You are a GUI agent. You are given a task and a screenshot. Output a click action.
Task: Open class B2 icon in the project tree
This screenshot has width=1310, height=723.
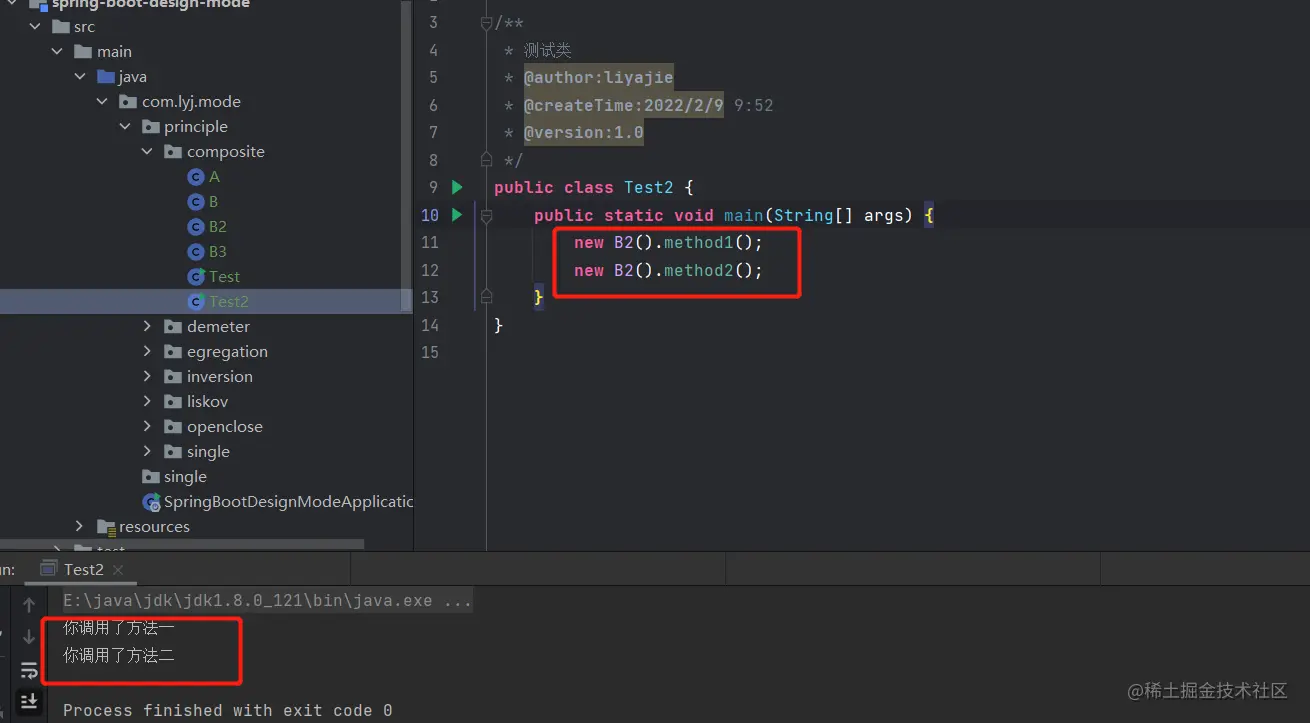coord(196,227)
